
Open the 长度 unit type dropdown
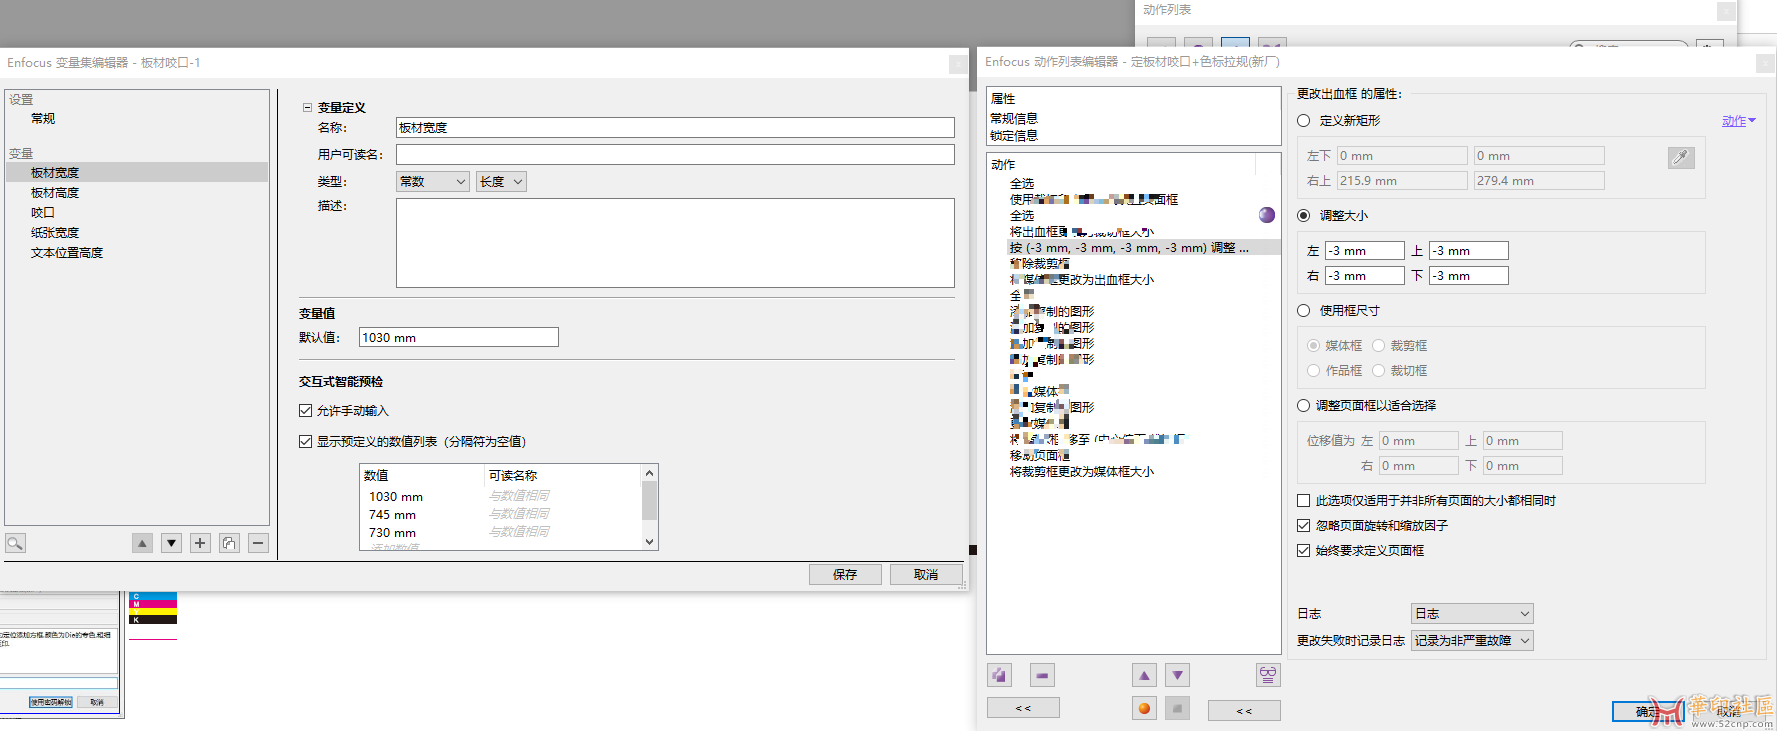tap(501, 182)
